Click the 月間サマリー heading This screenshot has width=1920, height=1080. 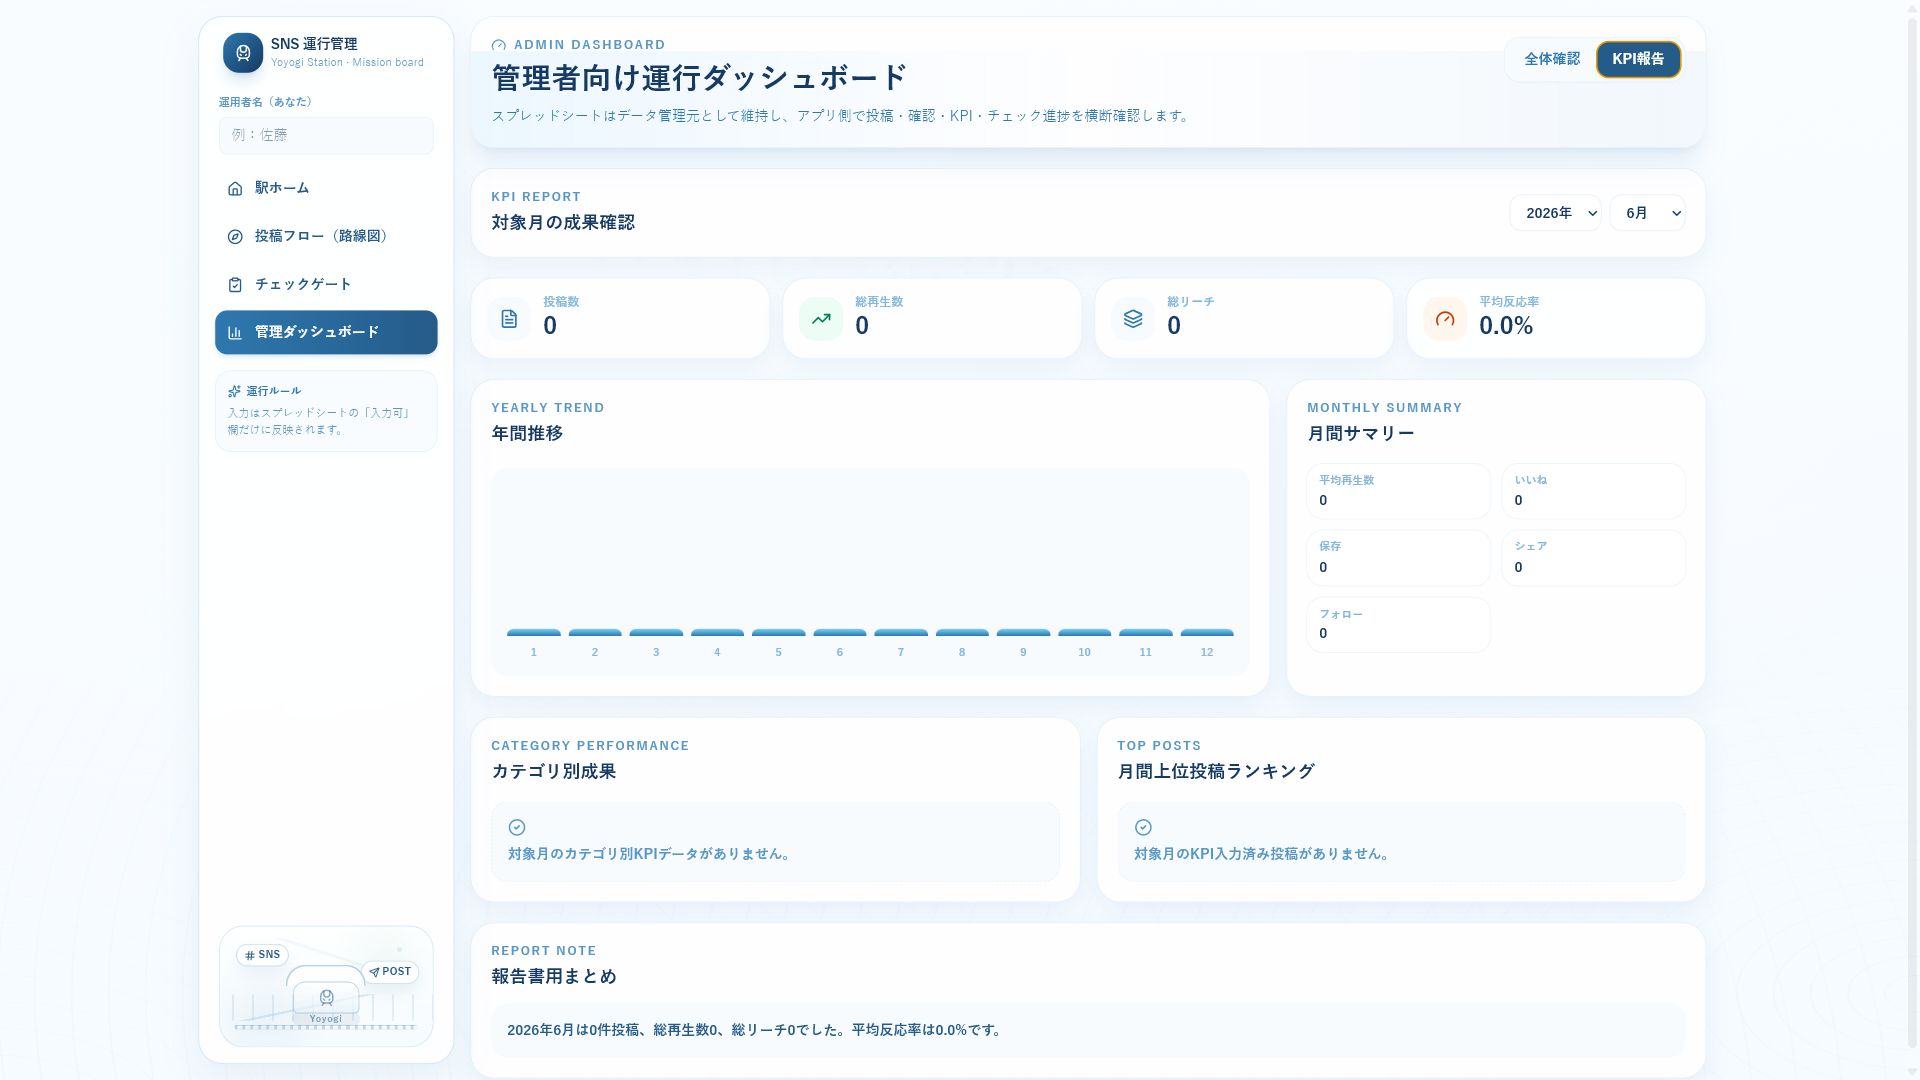[1361, 434]
